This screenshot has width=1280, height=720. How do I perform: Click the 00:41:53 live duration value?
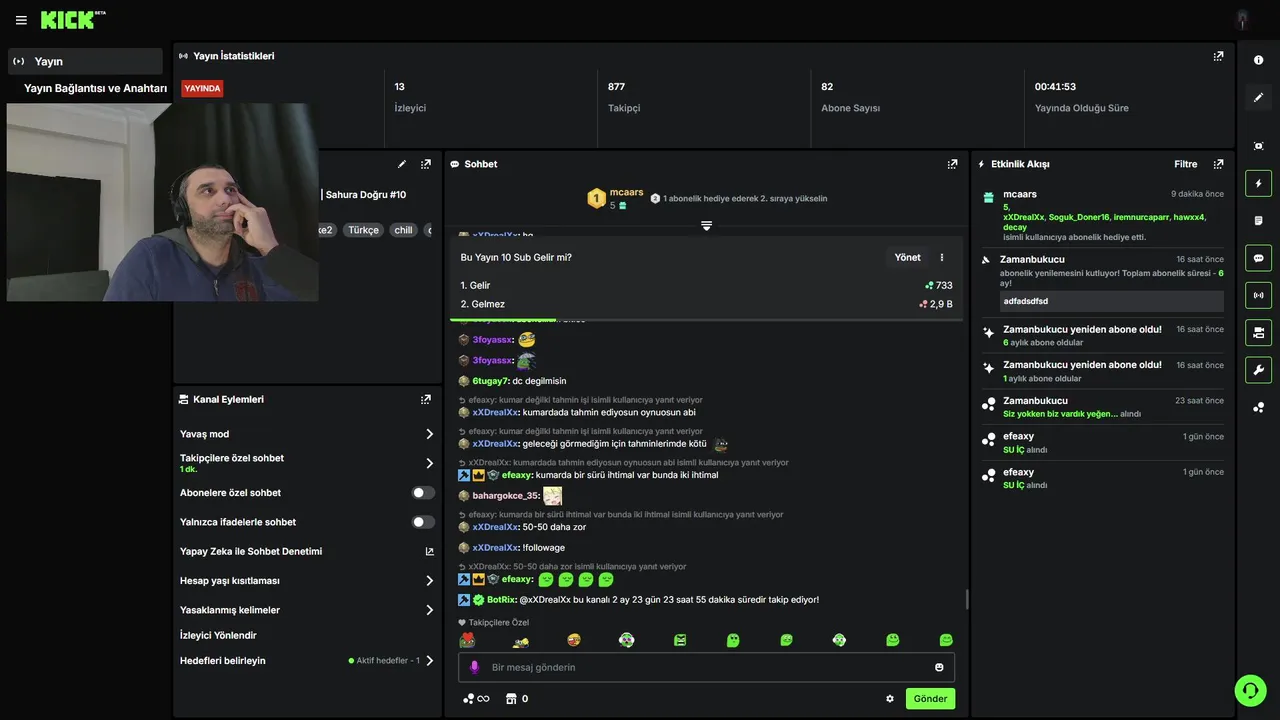pos(1055,87)
